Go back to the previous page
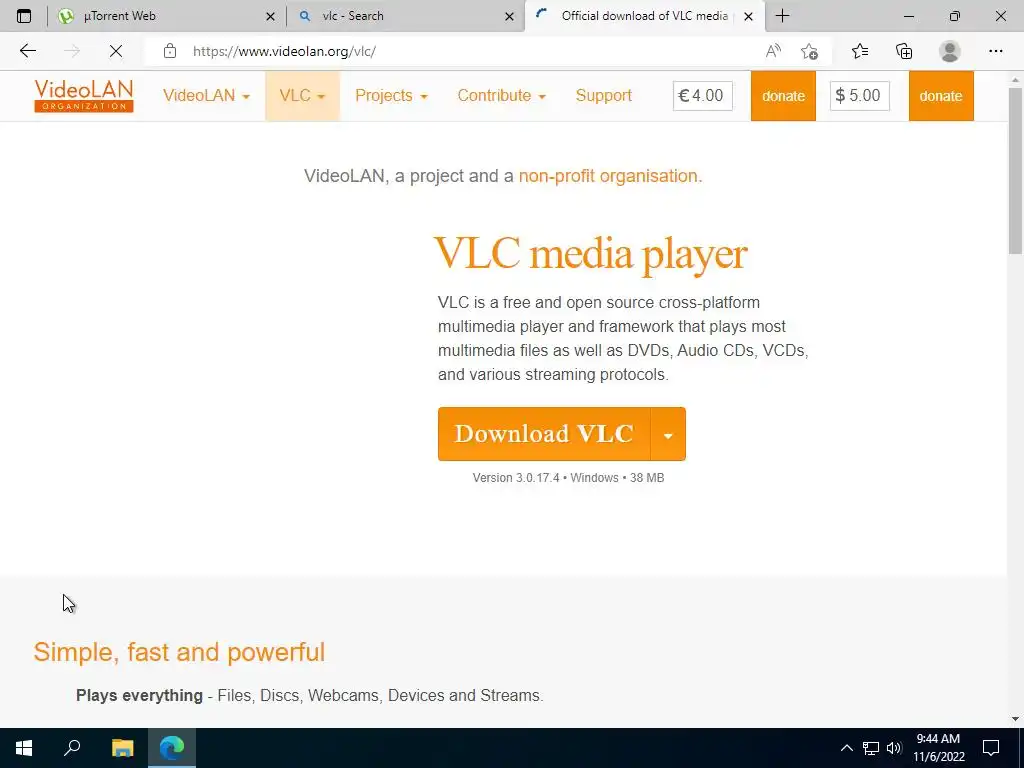The image size is (1024, 768). point(27,51)
